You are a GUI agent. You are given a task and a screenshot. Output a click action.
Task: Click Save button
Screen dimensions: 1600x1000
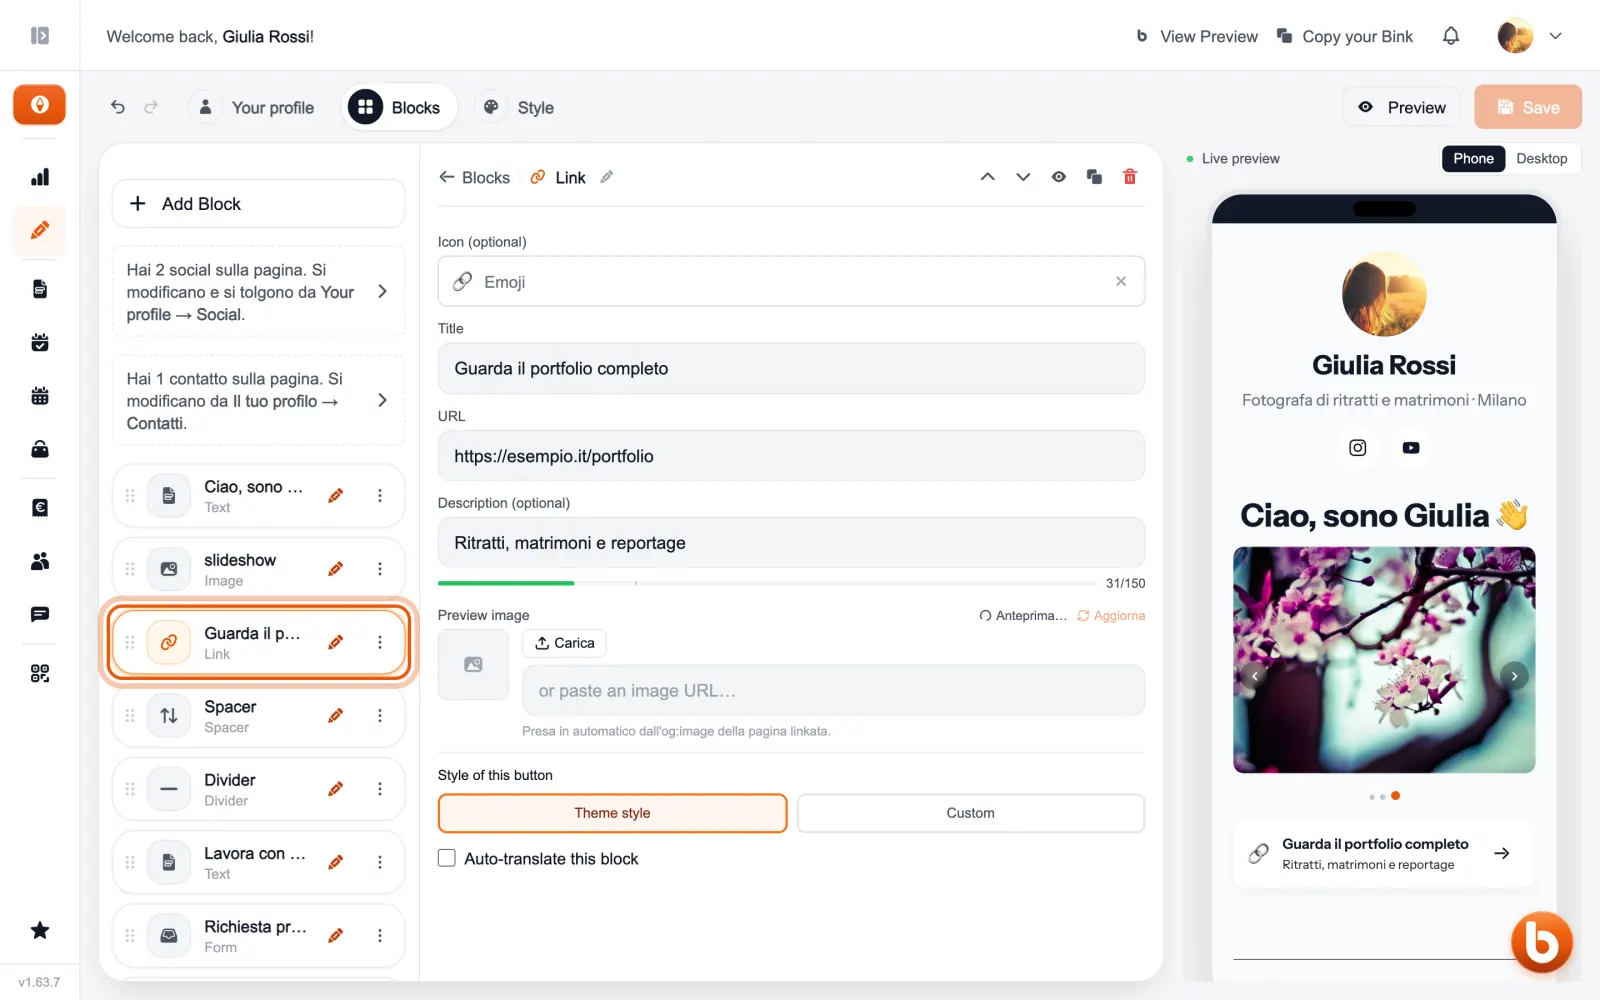click(x=1527, y=107)
